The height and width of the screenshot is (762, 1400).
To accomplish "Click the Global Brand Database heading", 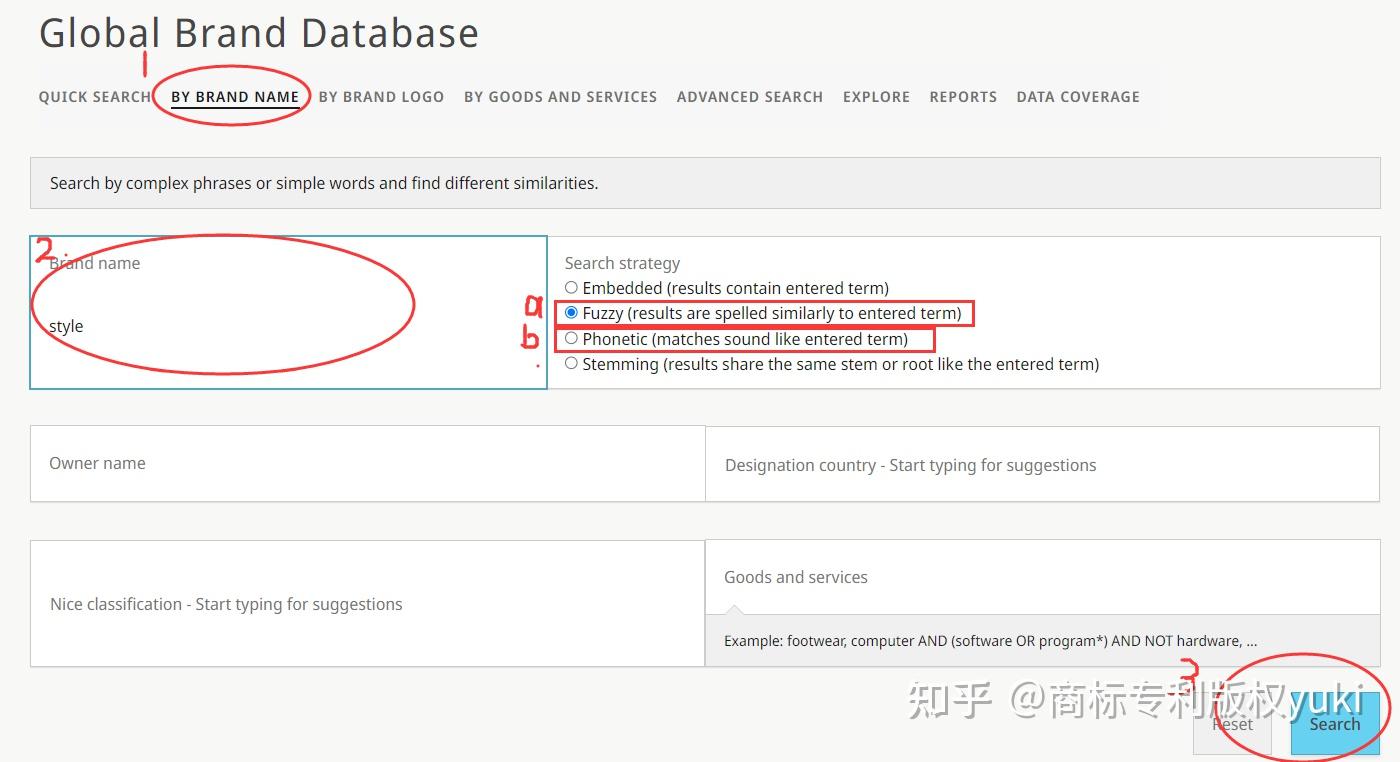I will coord(258,33).
